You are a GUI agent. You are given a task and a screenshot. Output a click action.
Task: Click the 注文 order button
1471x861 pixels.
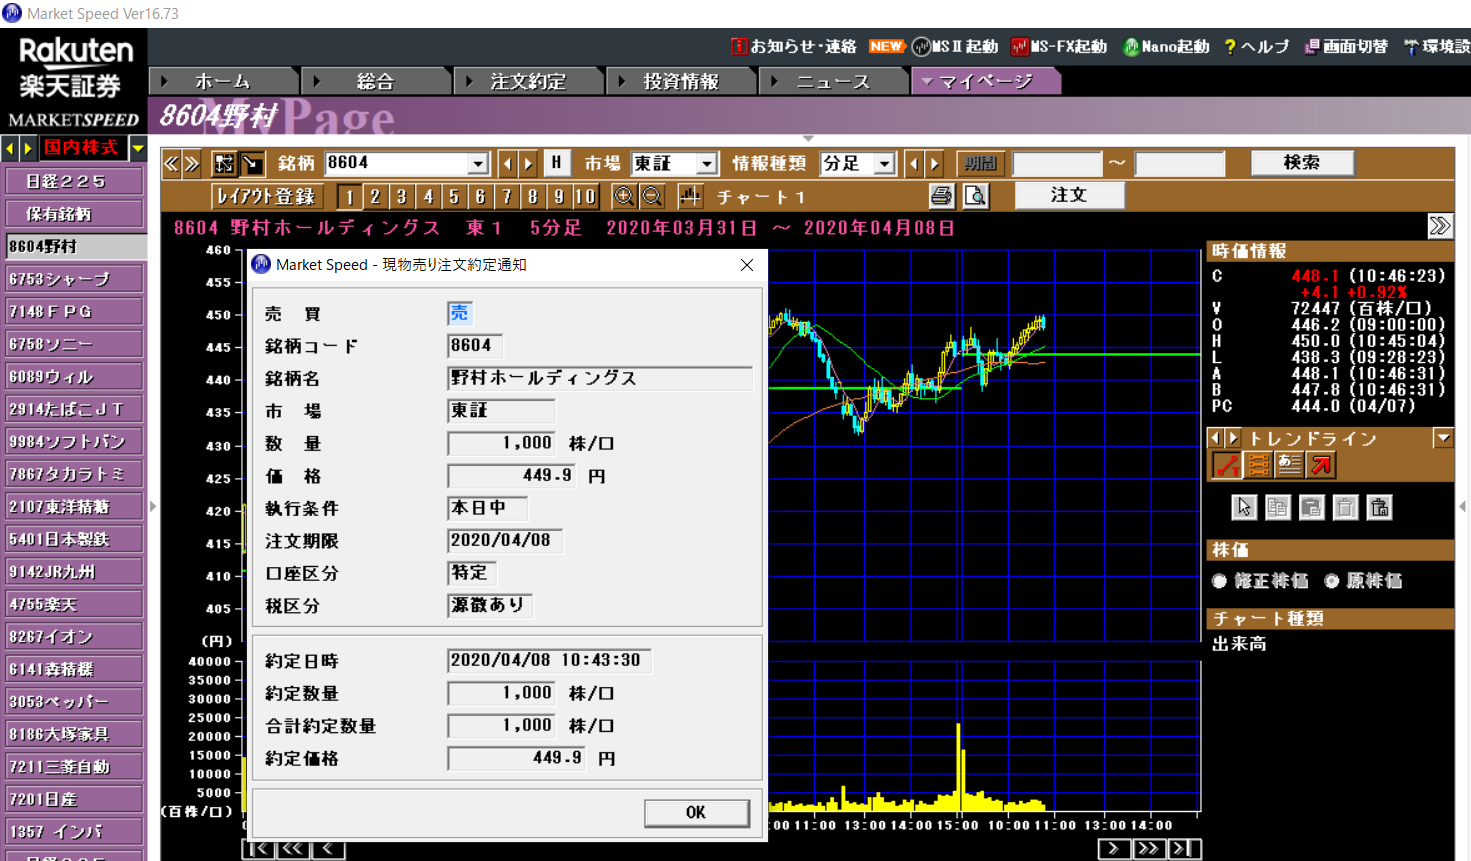click(x=1068, y=195)
